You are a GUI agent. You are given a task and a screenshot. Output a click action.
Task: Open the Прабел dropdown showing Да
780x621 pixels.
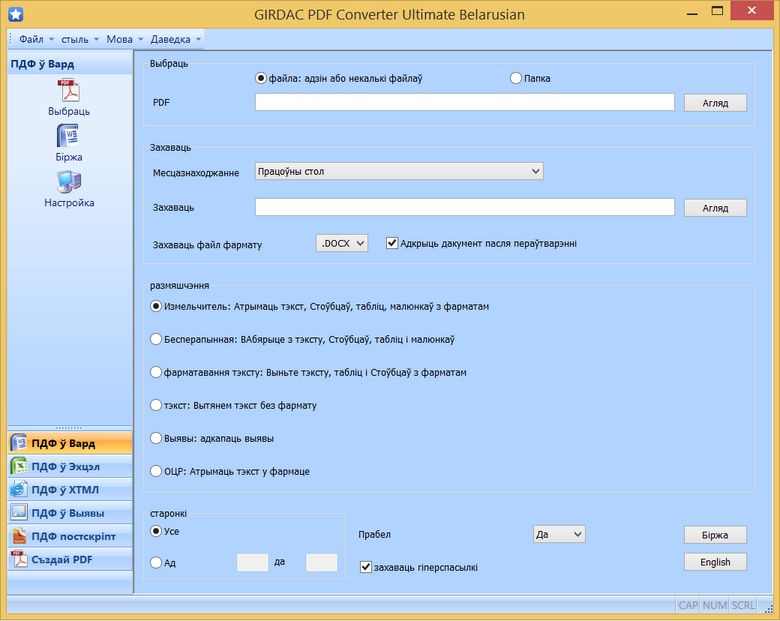coord(559,534)
